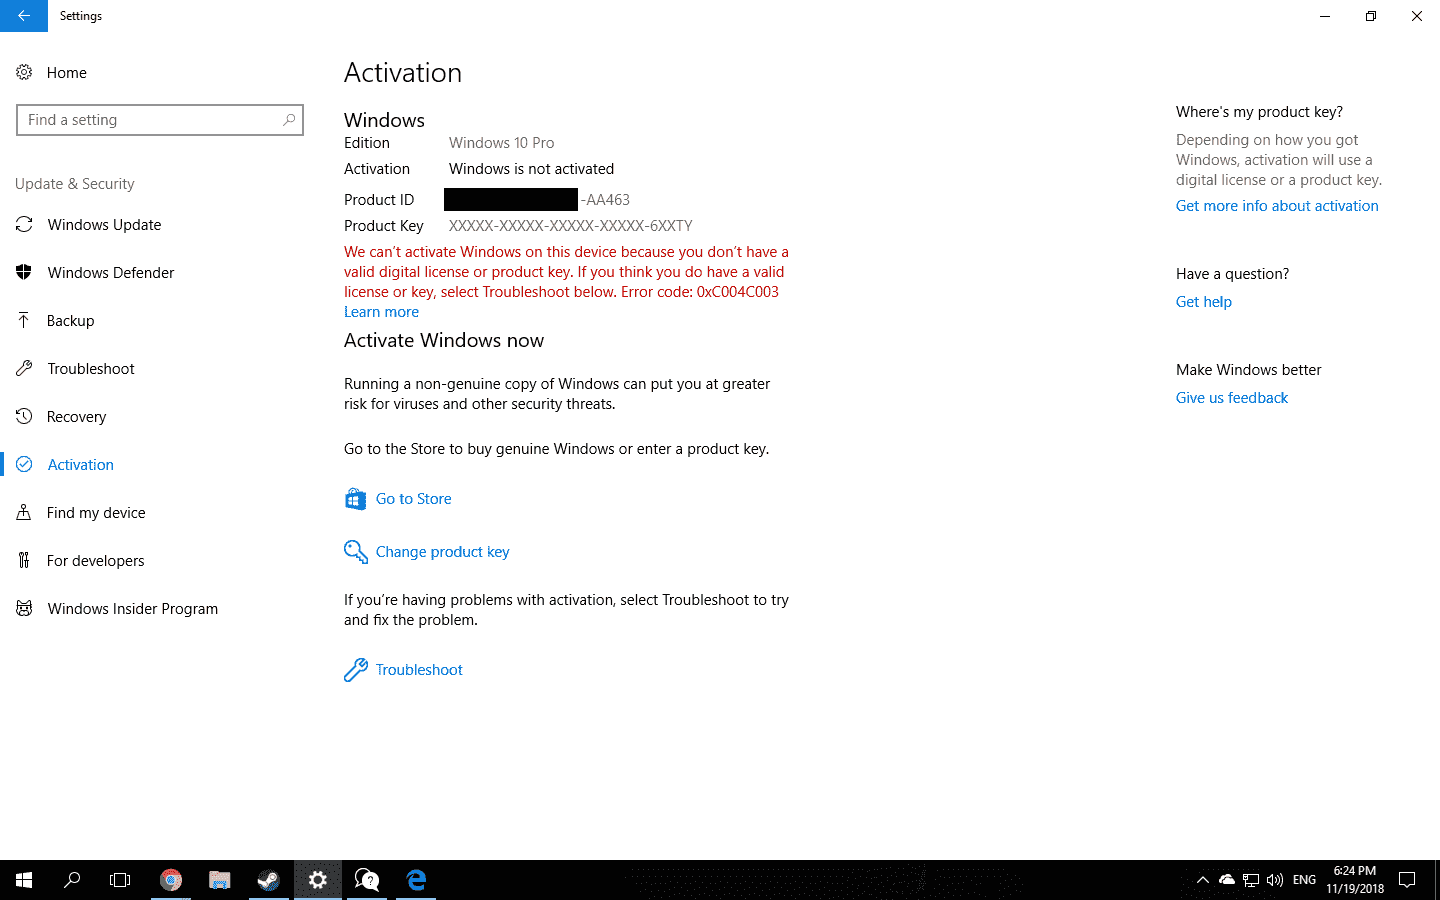Click the Windows Defender shield icon

(x=24, y=272)
